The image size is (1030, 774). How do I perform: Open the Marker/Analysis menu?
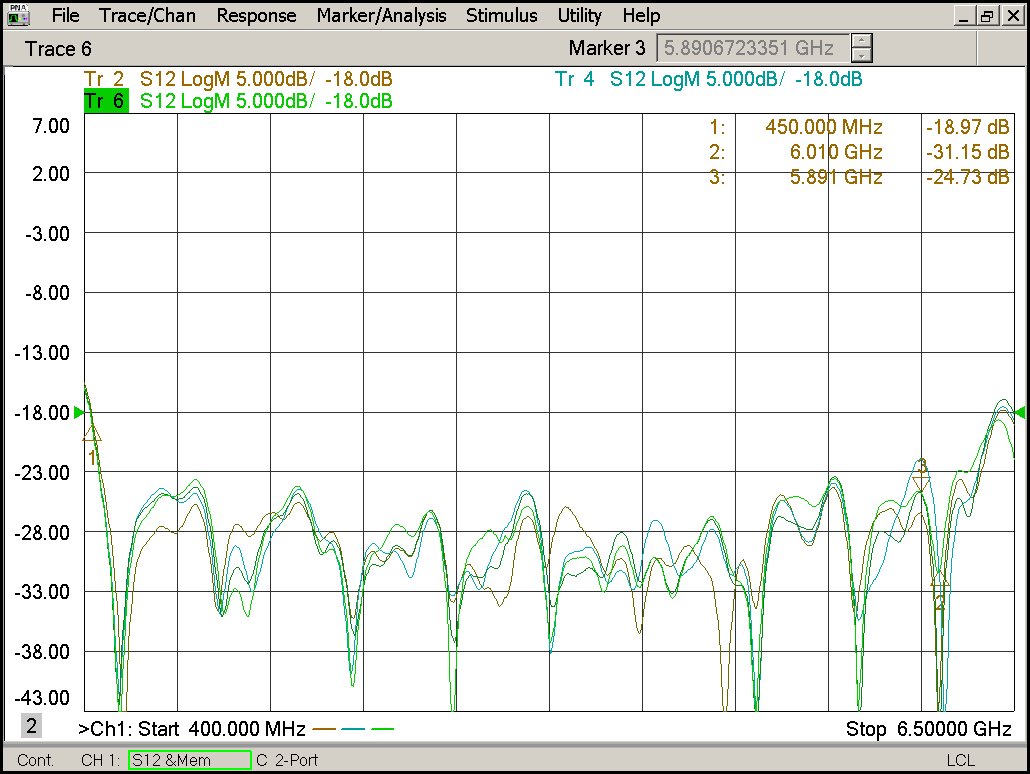pos(380,16)
